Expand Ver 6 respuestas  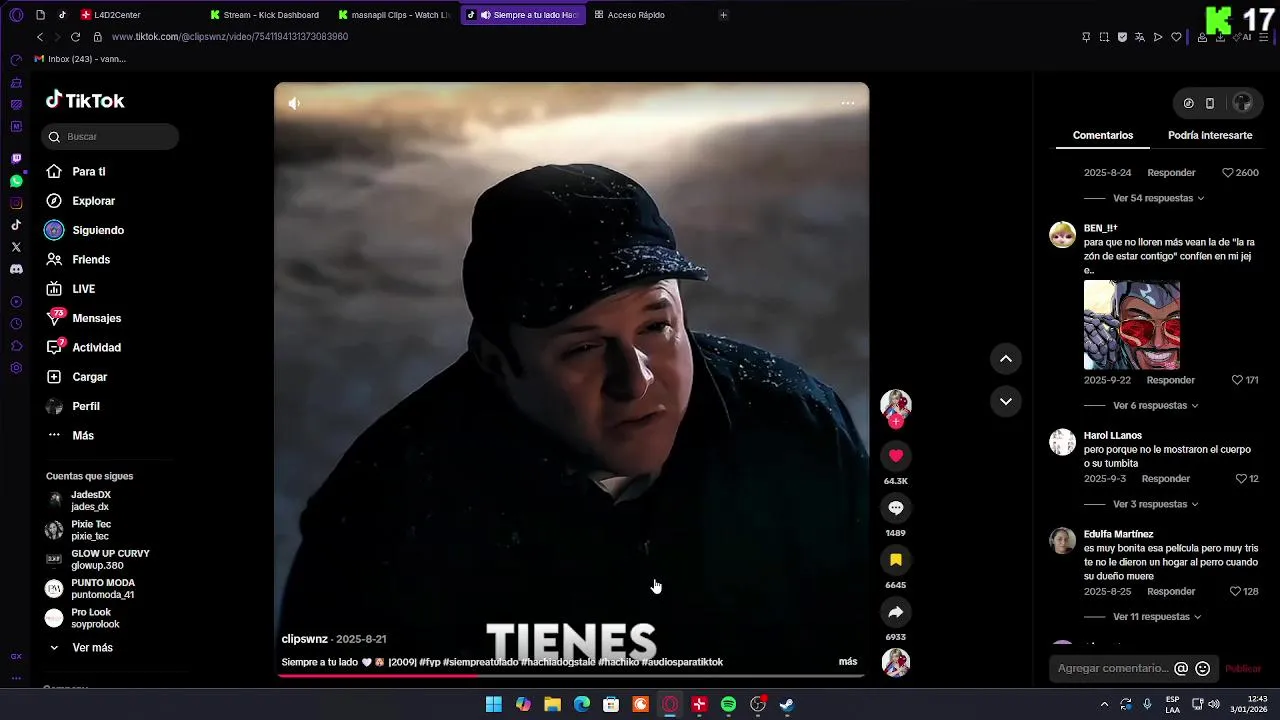1155,406
